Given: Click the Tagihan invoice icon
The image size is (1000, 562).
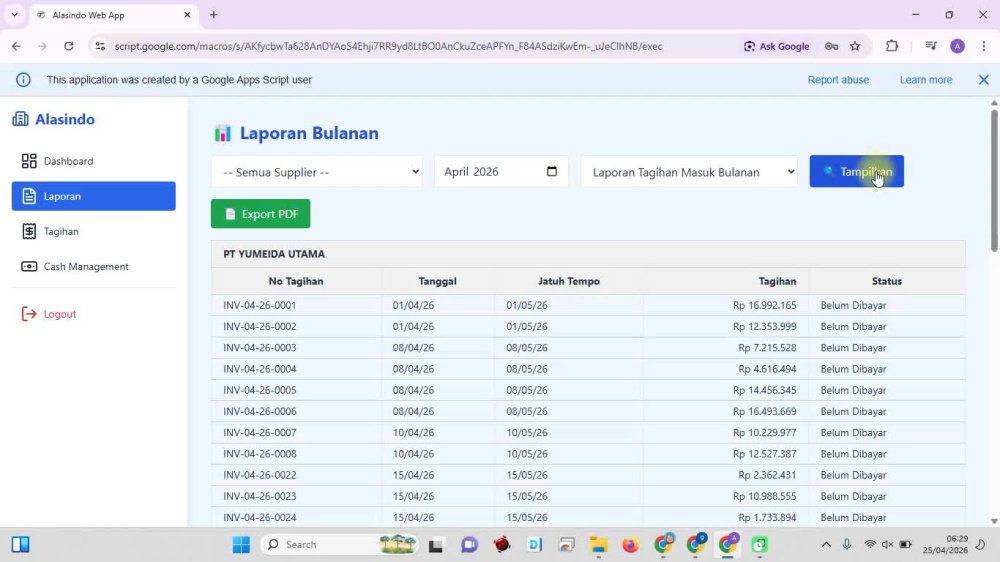Looking at the screenshot, I should pos(29,231).
